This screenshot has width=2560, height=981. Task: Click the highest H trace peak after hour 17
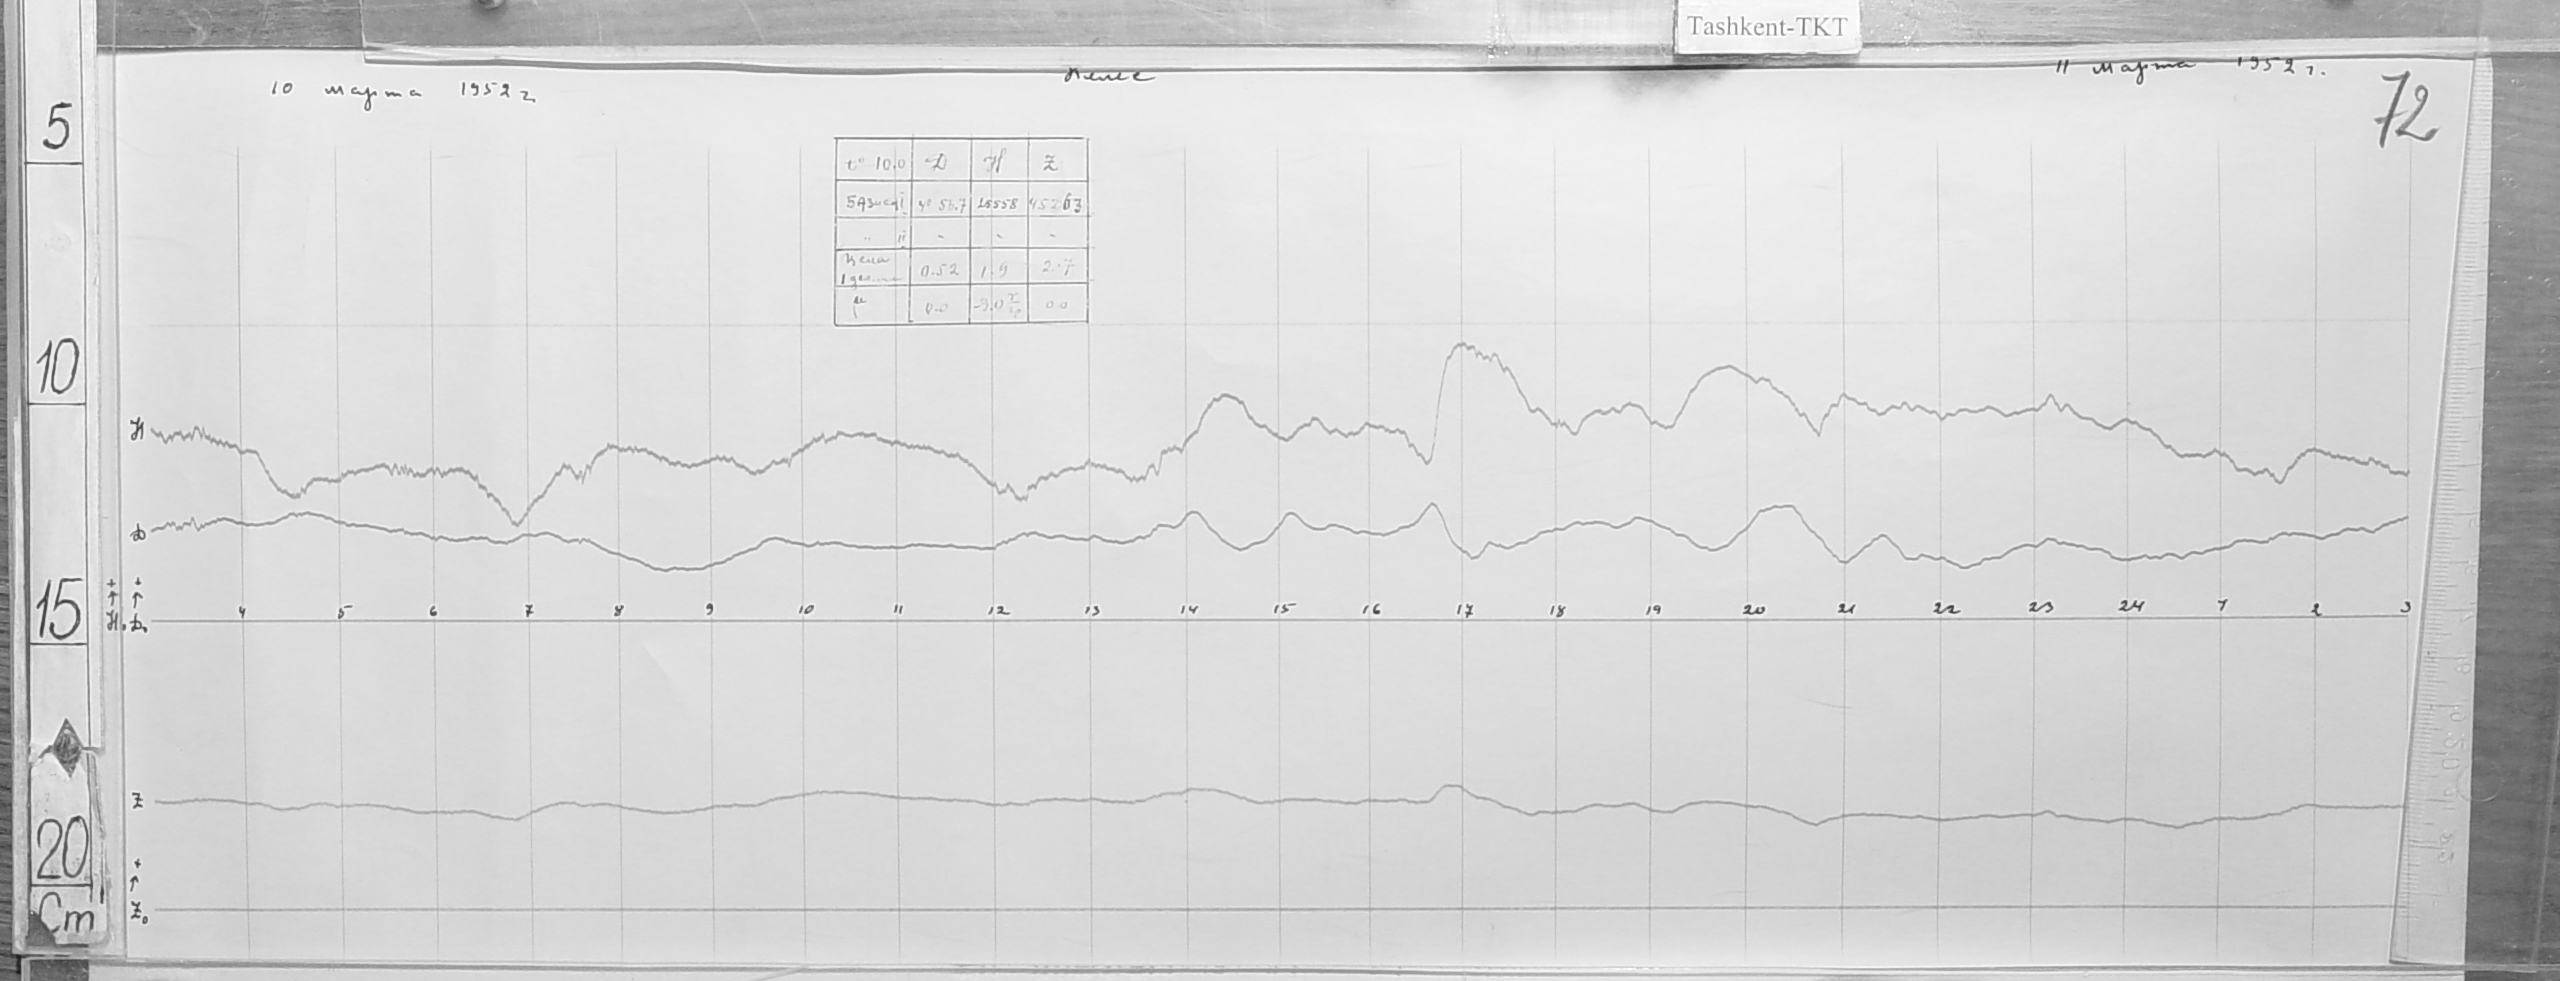pos(1464,346)
